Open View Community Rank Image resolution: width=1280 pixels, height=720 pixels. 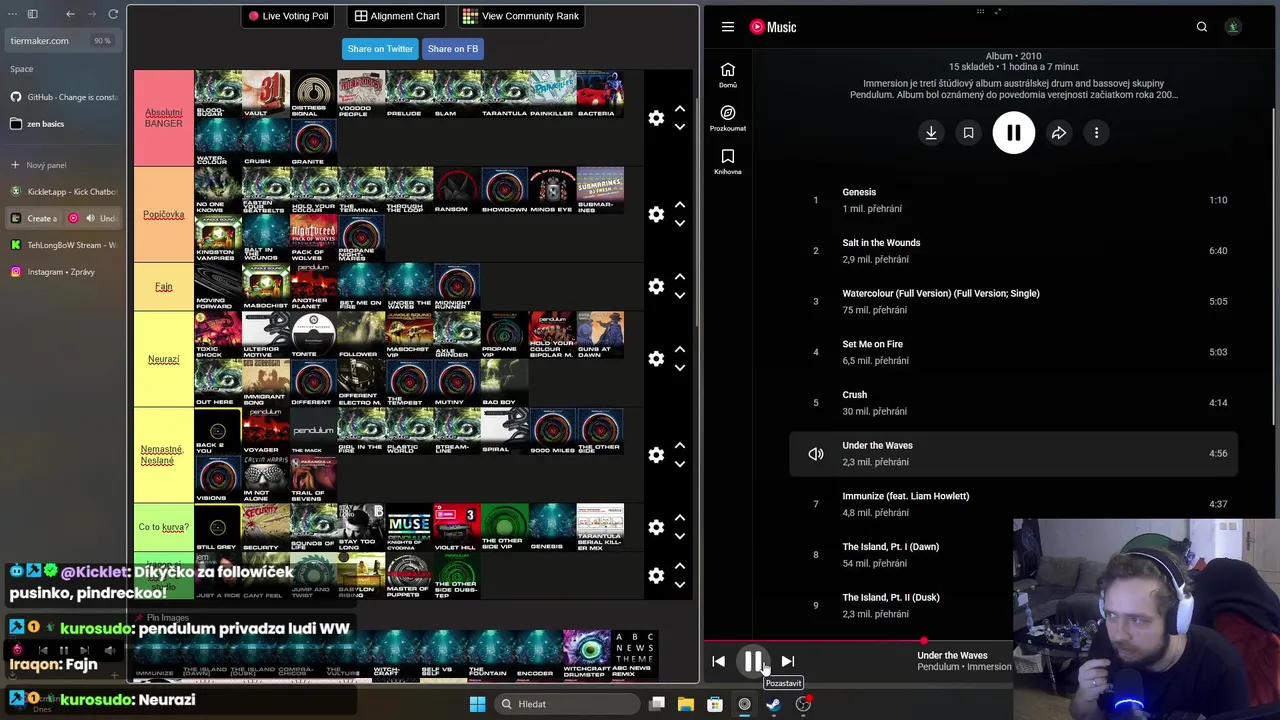coord(523,16)
